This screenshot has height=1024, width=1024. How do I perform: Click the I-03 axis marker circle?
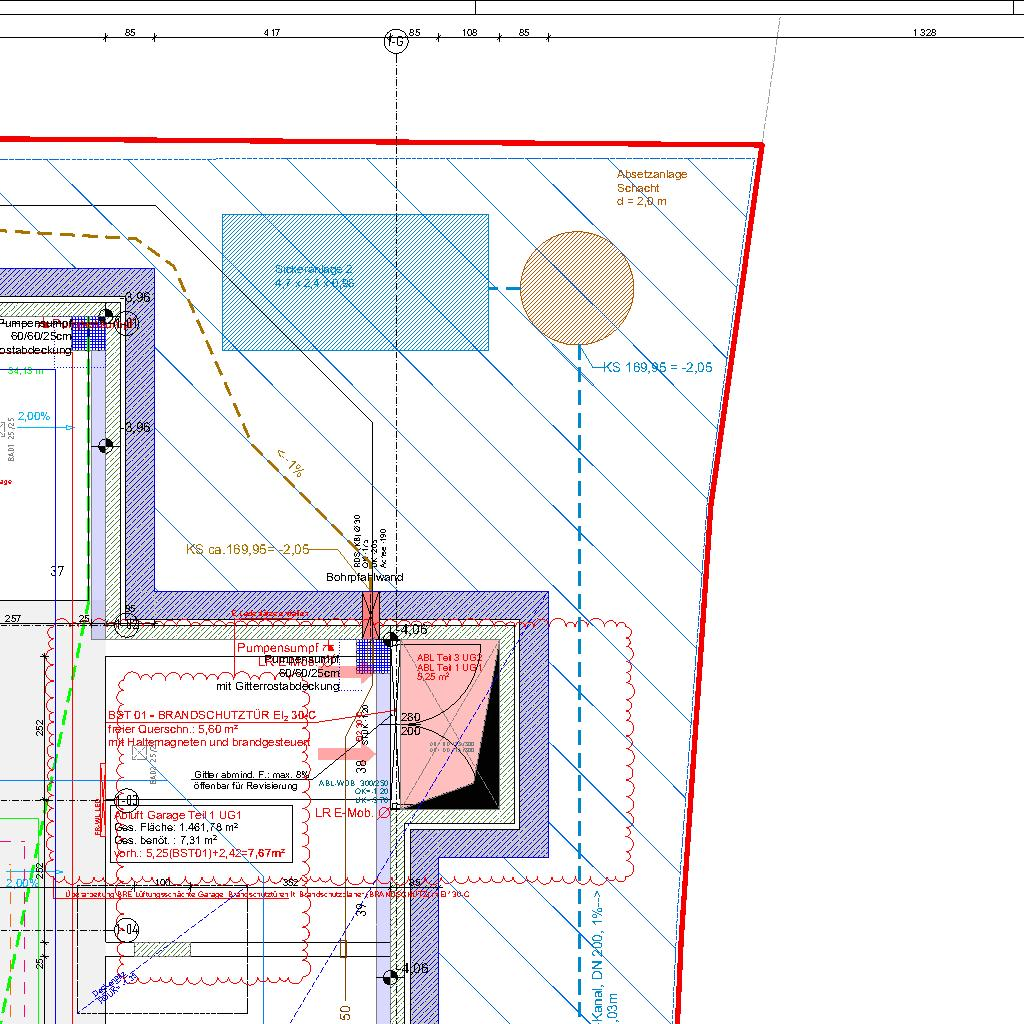tap(127, 800)
